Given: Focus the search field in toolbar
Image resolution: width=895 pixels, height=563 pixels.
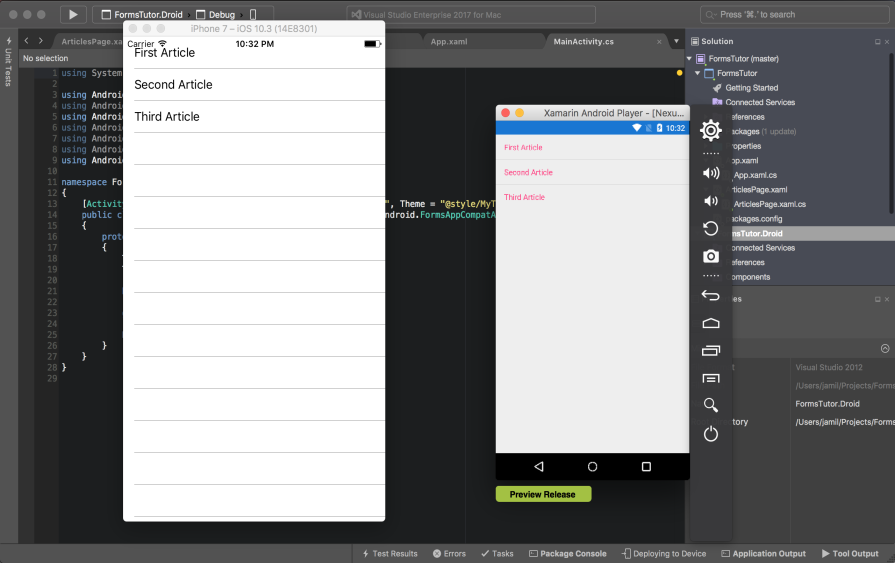Looking at the screenshot, I should tap(795, 14).
